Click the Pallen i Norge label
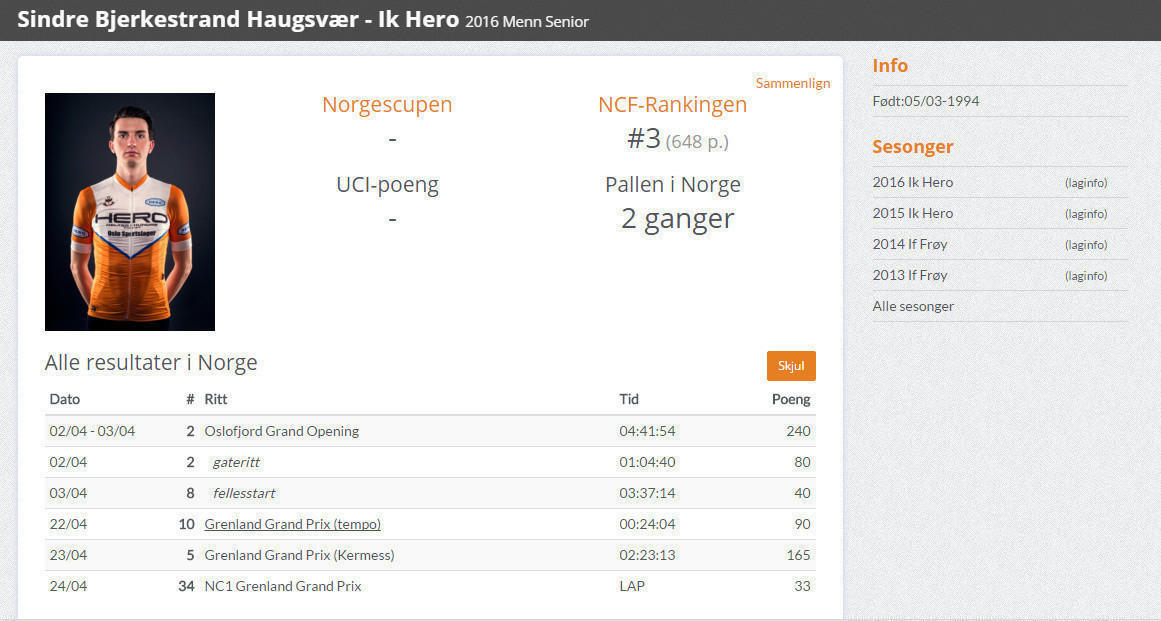 672,184
